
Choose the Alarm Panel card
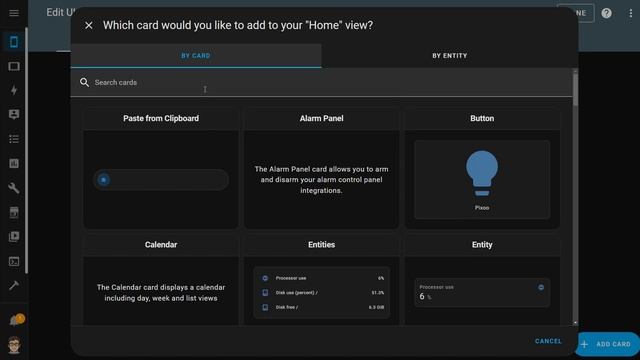322,168
